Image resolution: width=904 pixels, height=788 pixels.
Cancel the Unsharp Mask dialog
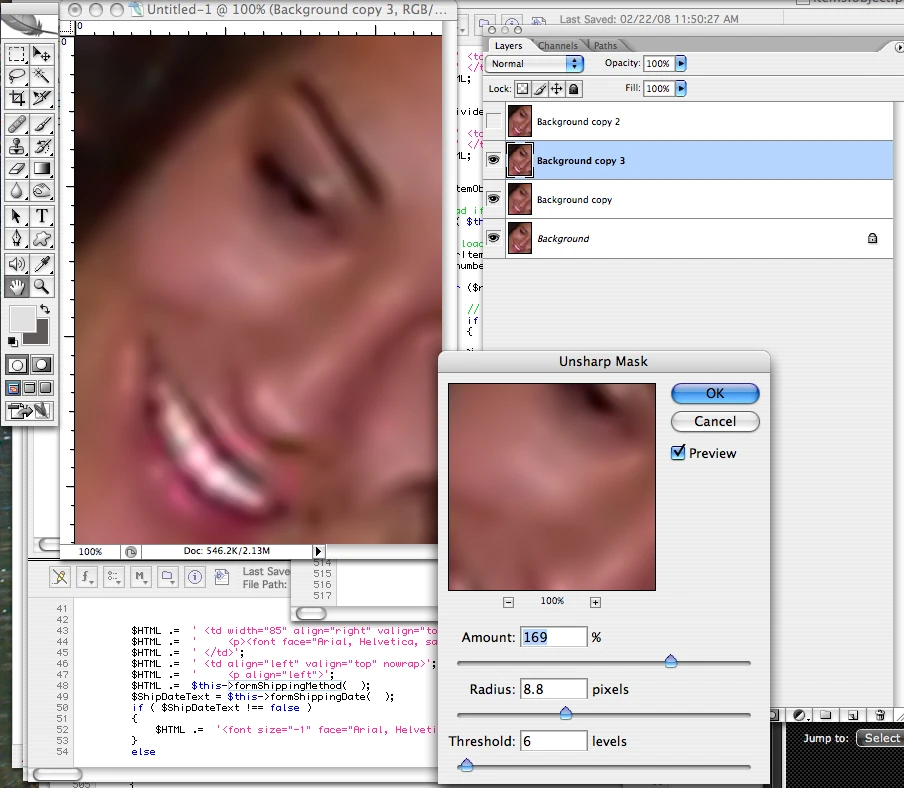tap(715, 421)
